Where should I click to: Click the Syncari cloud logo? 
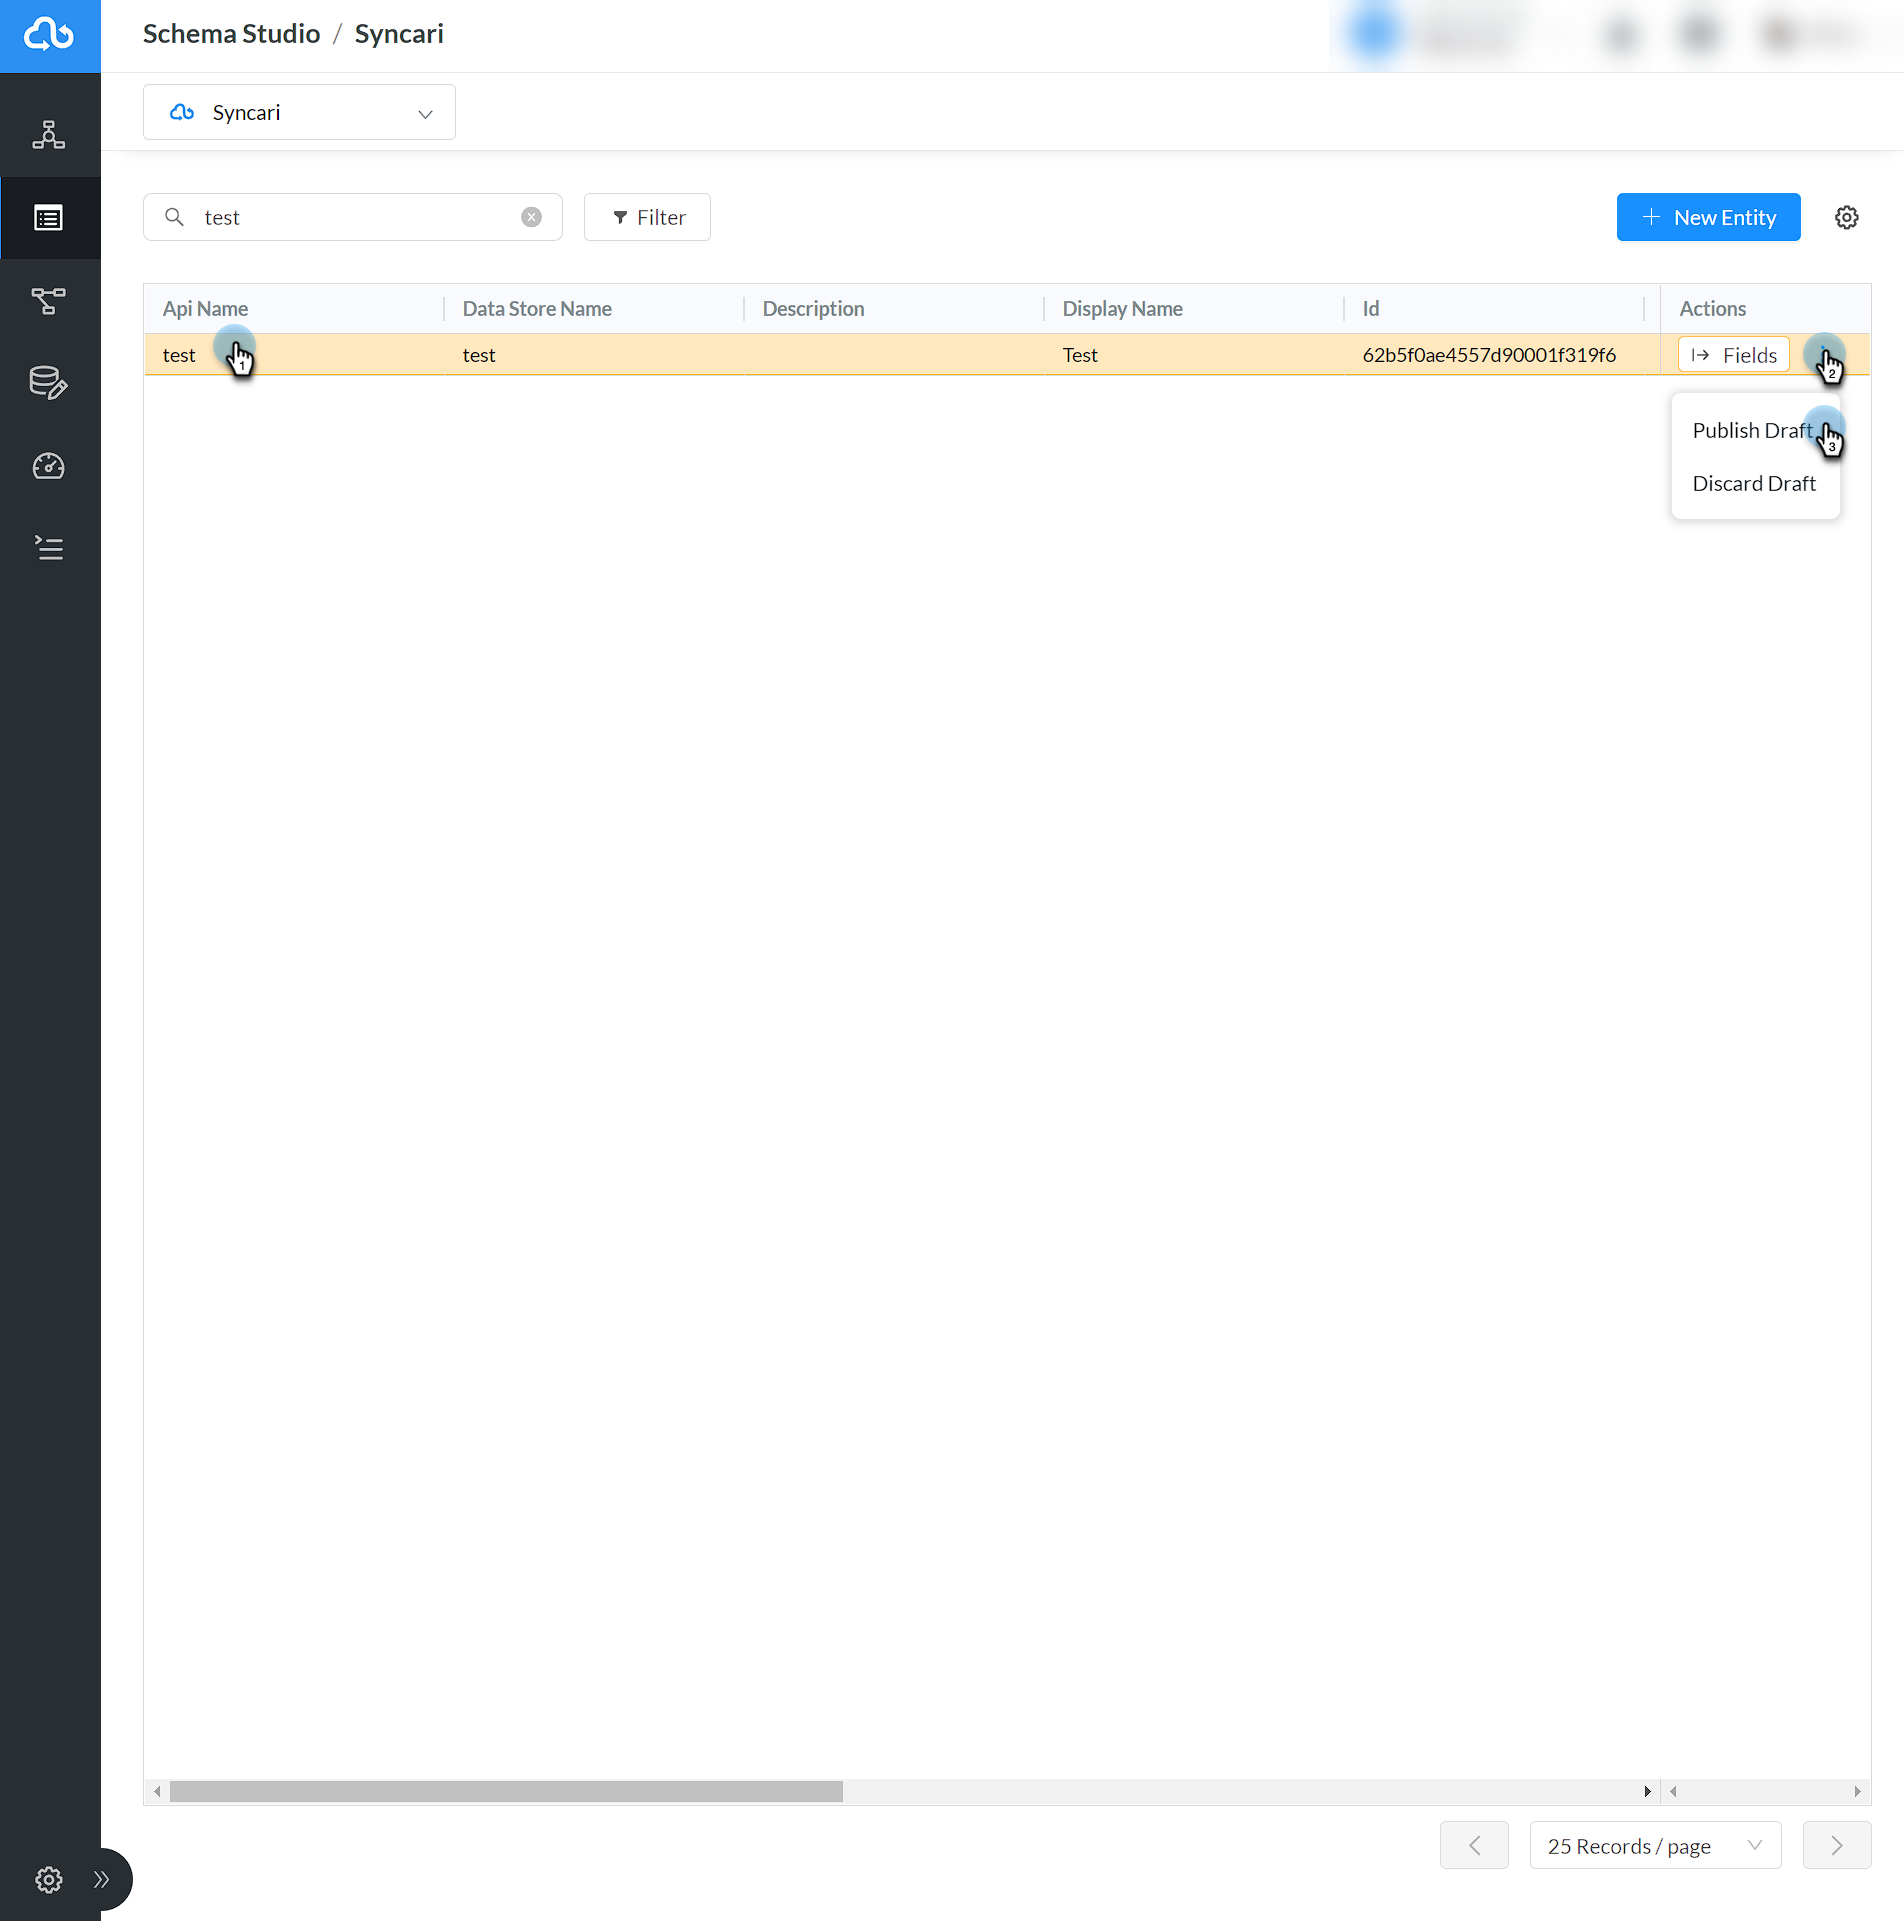[x=49, y=35]
